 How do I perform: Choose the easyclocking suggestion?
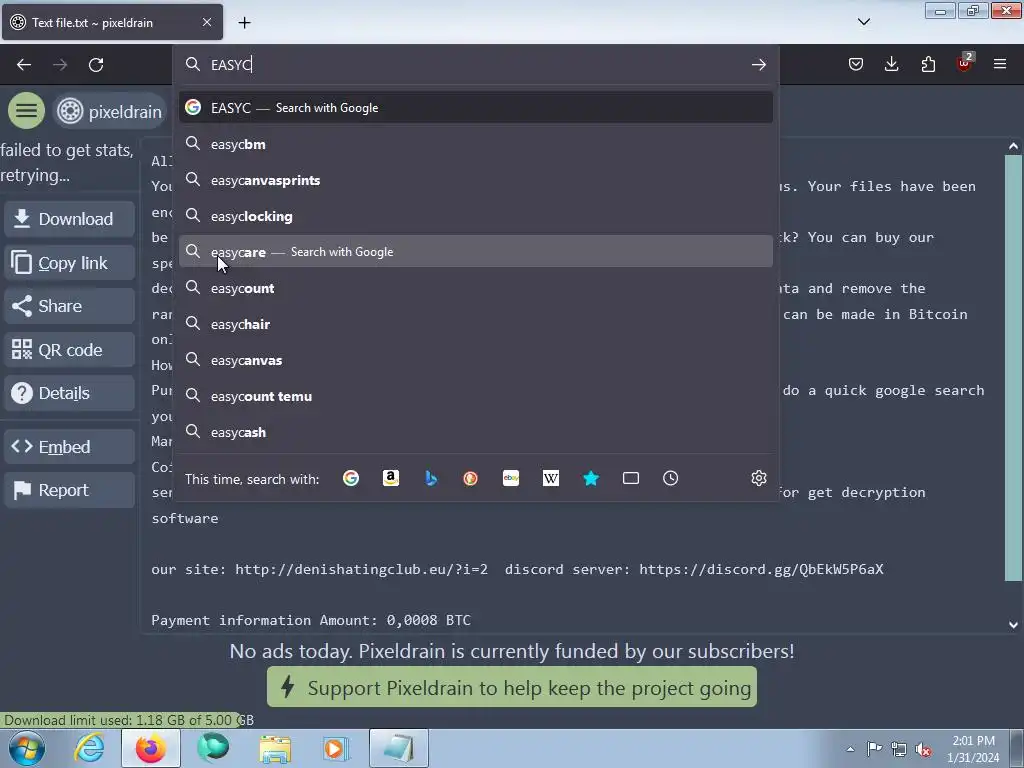tap(475, 216)
